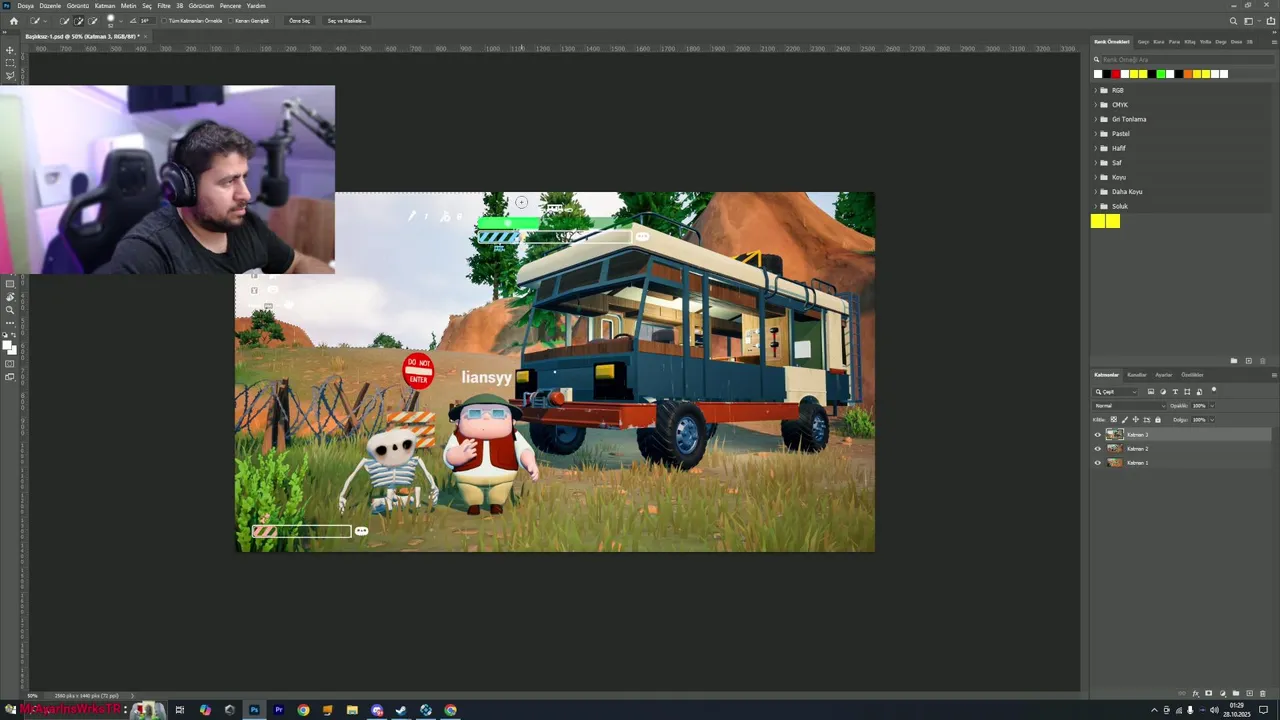This screenshot has width=1280, height=720.
Task: Open the Layers panel menu icon
Action: [x=1274, y=375]
